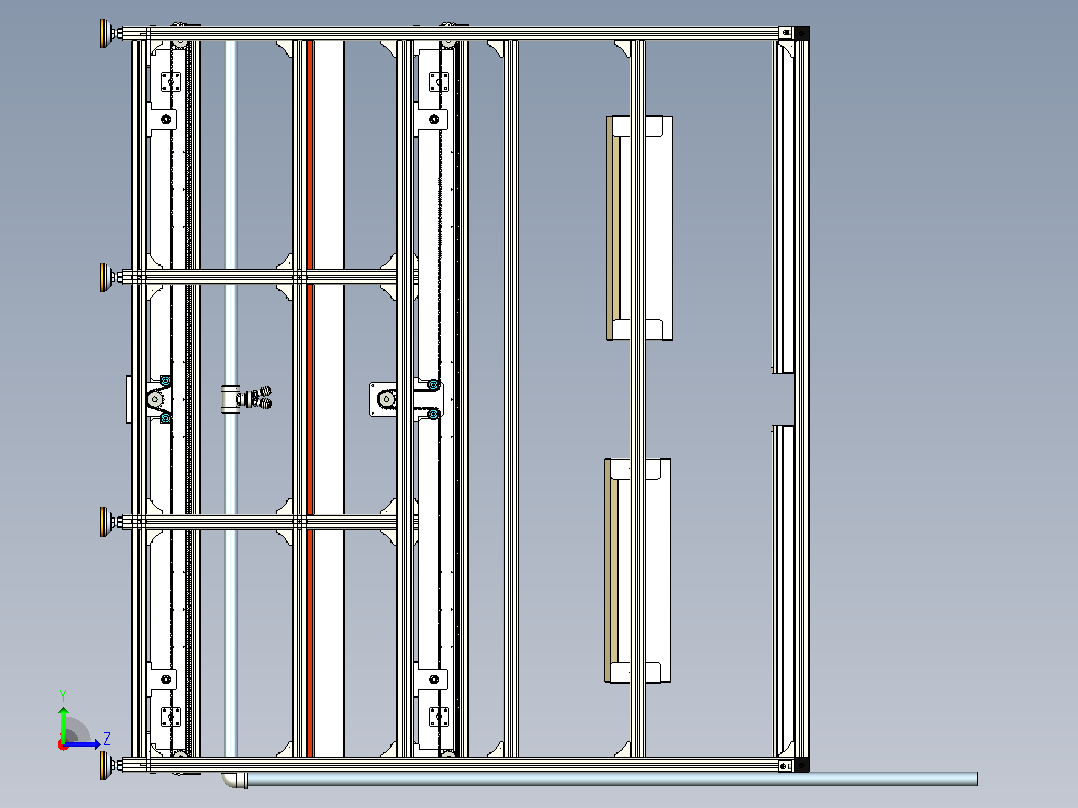Select the bottom-left leveling foot
This screenshot has width=1078, height=808.
click(x=107, y=765)
